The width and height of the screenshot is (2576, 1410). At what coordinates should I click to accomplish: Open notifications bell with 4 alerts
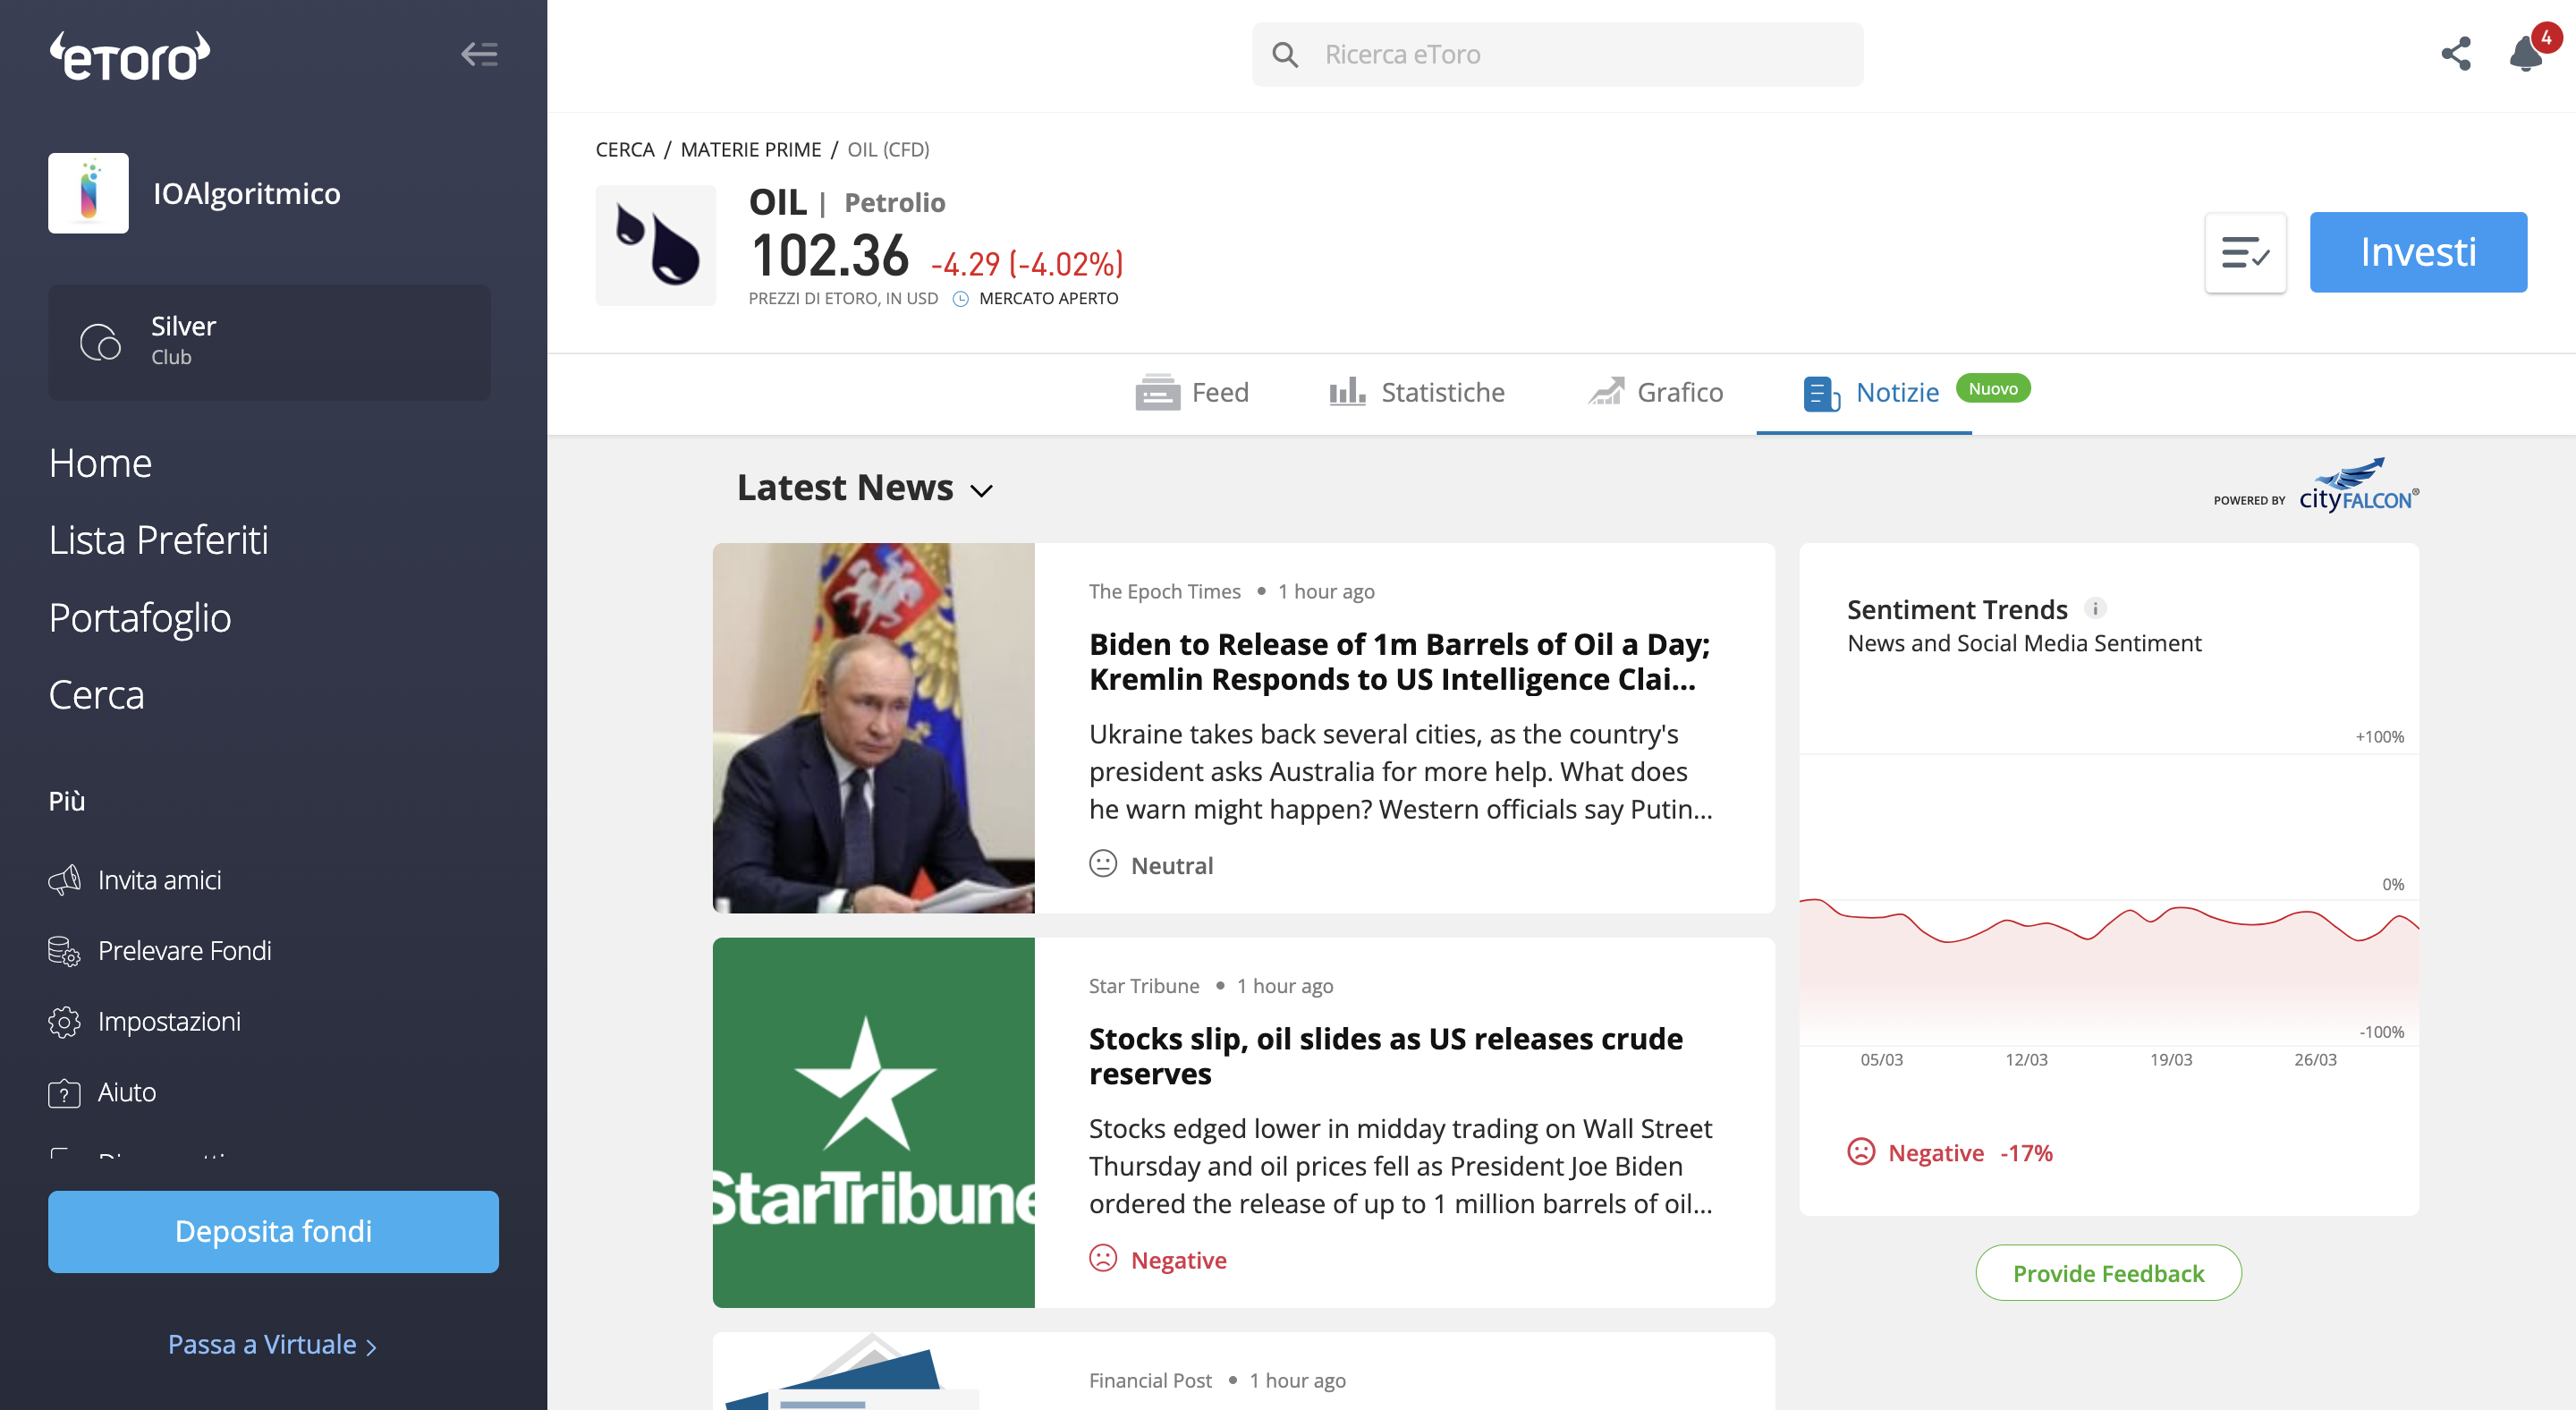pos(2529,51)
